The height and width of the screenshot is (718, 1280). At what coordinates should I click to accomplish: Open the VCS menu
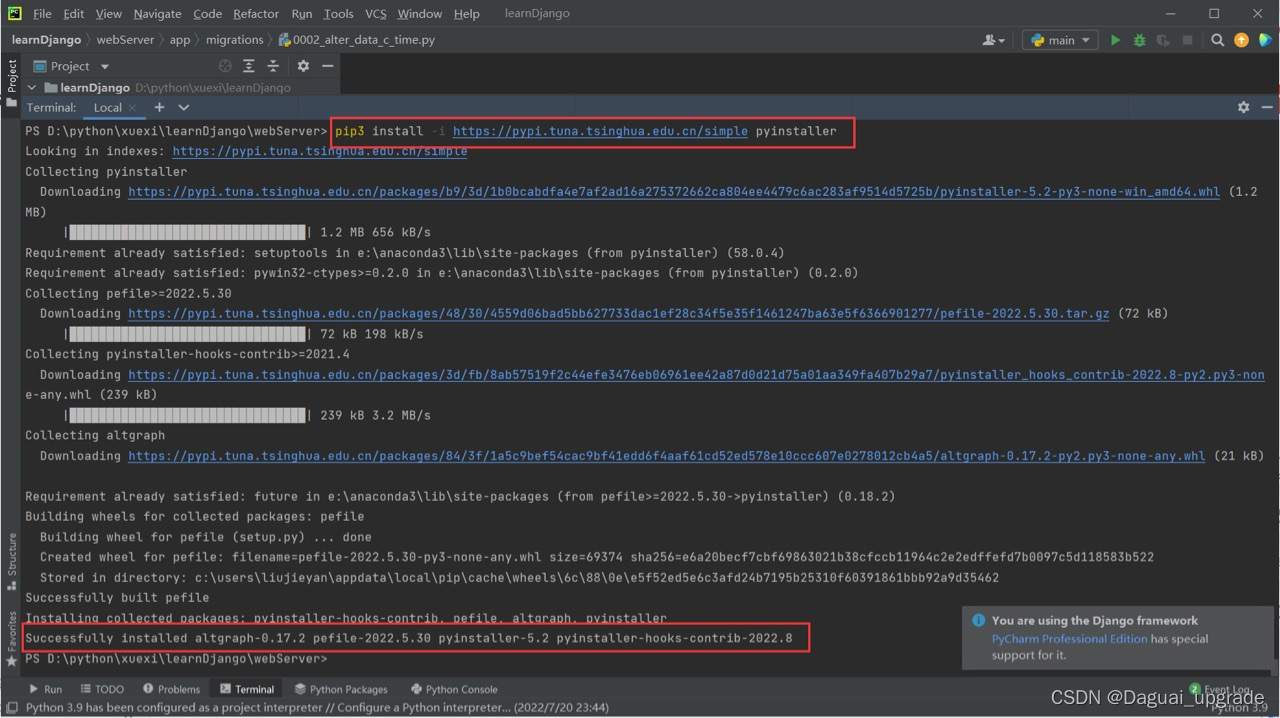tap(375, 14)
